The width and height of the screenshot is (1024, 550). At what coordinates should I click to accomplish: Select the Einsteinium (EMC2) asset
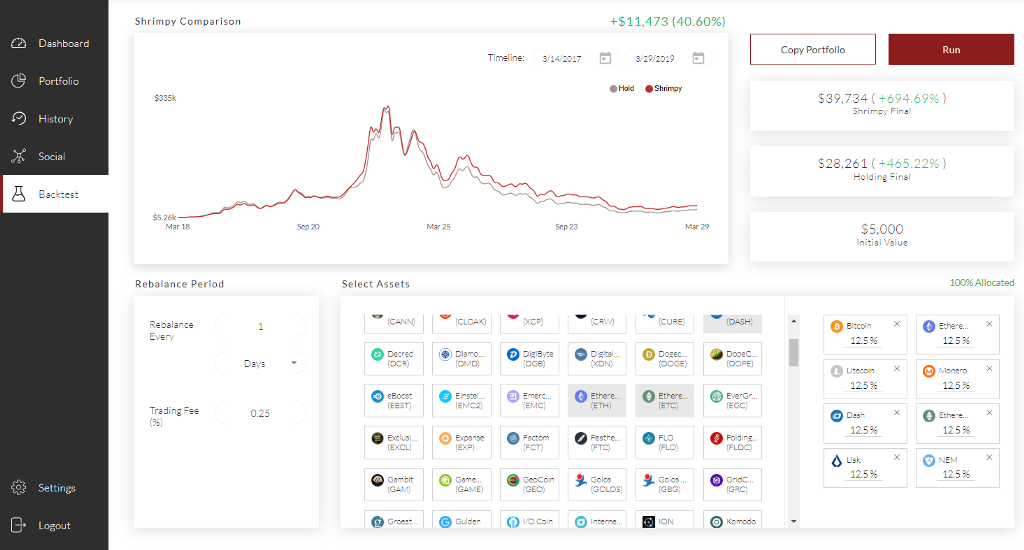click(462, 400)
